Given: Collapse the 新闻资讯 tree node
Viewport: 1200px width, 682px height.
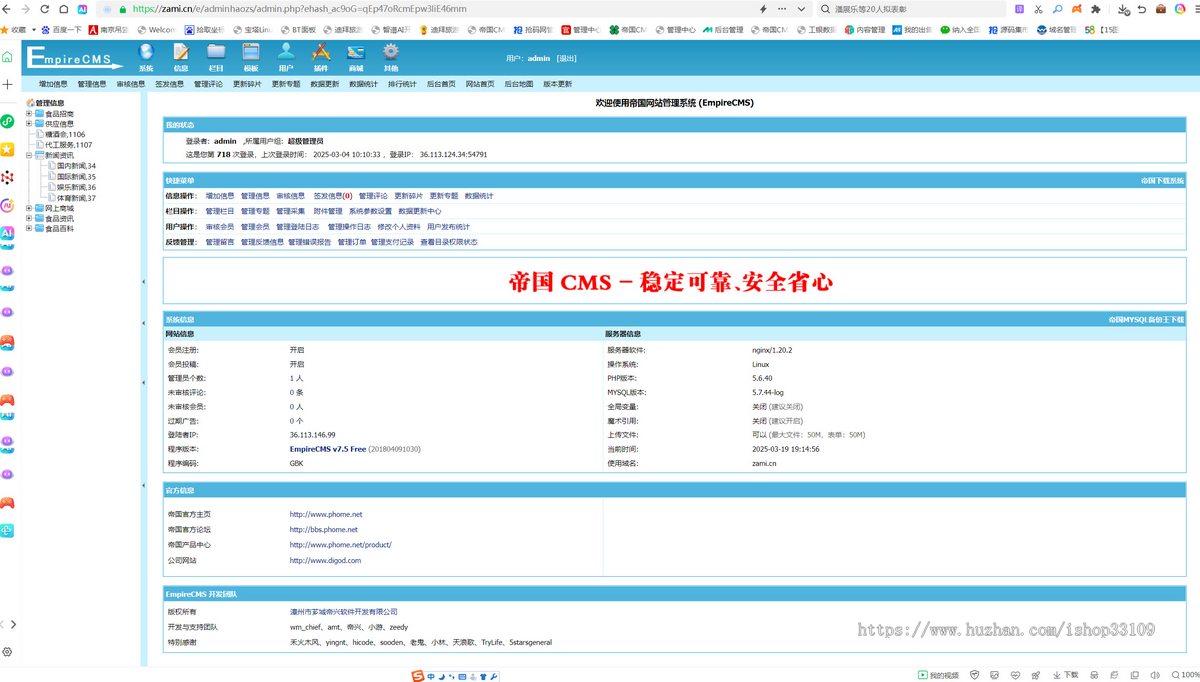Looking at the screenshot, I should point(29,156).
